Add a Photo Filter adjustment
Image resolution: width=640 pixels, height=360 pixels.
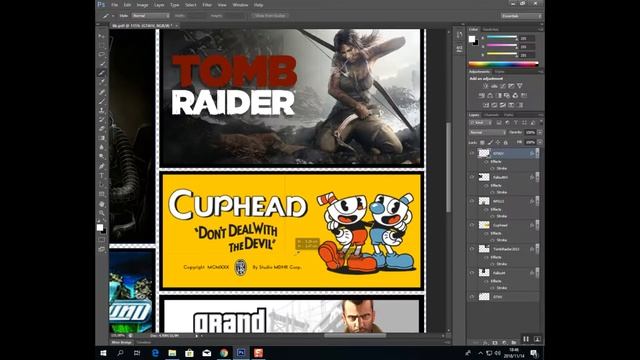(507, 96)
